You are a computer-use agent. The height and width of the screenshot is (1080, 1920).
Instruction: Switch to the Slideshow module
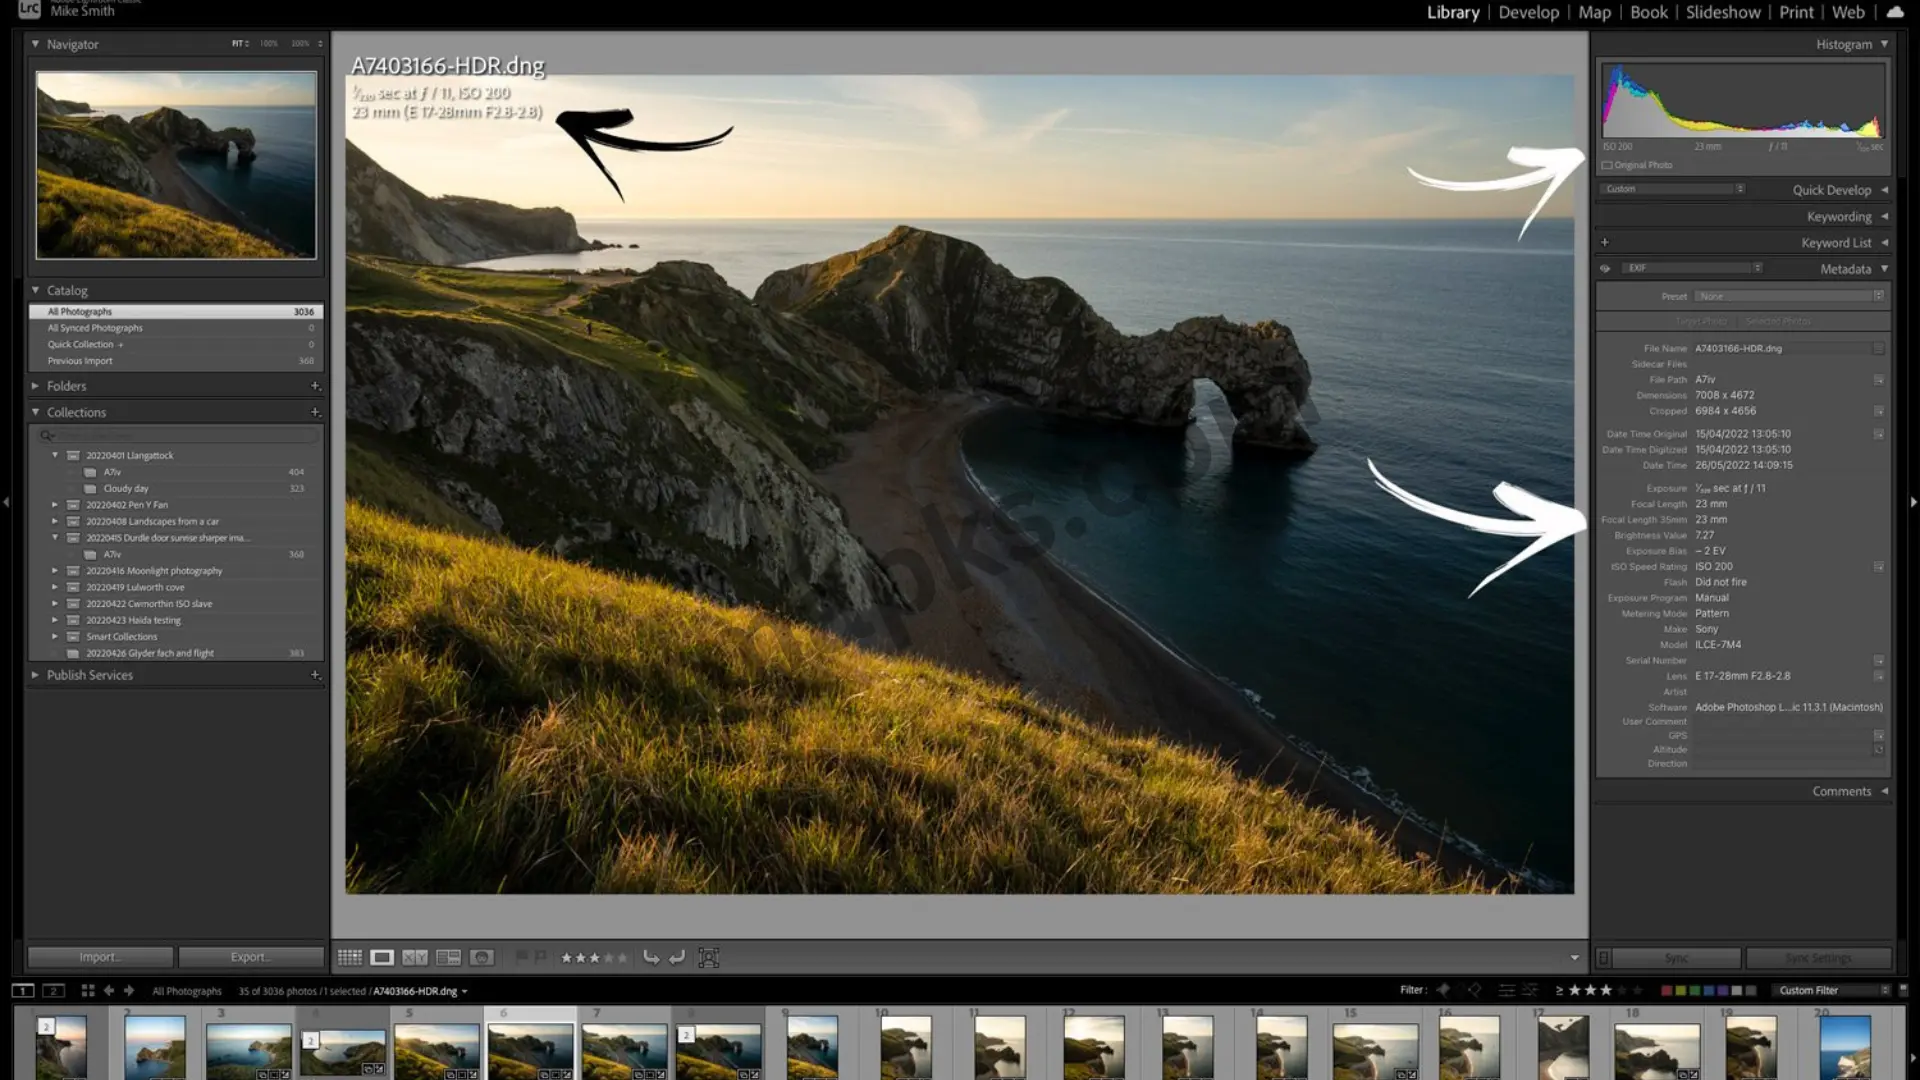(x=1723, y=12)
